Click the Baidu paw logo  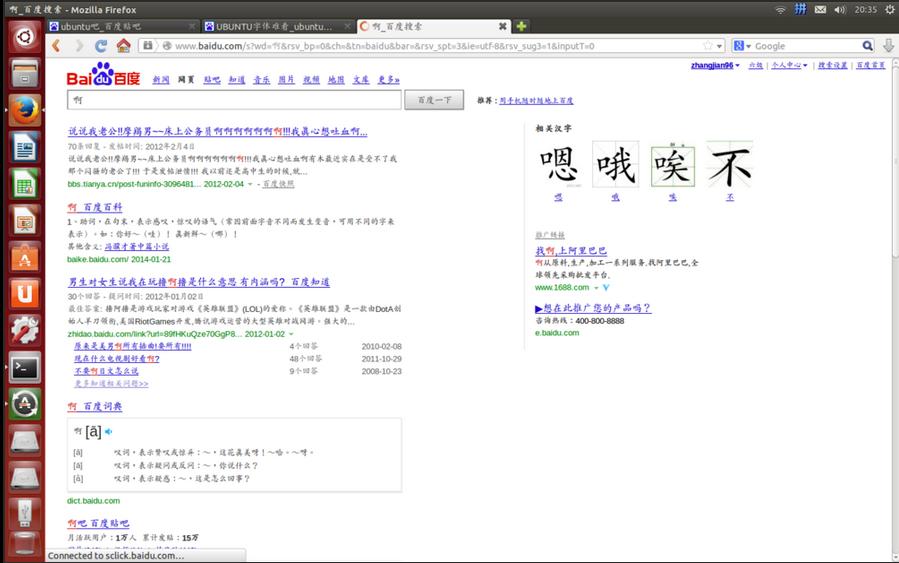click(103, 74)
